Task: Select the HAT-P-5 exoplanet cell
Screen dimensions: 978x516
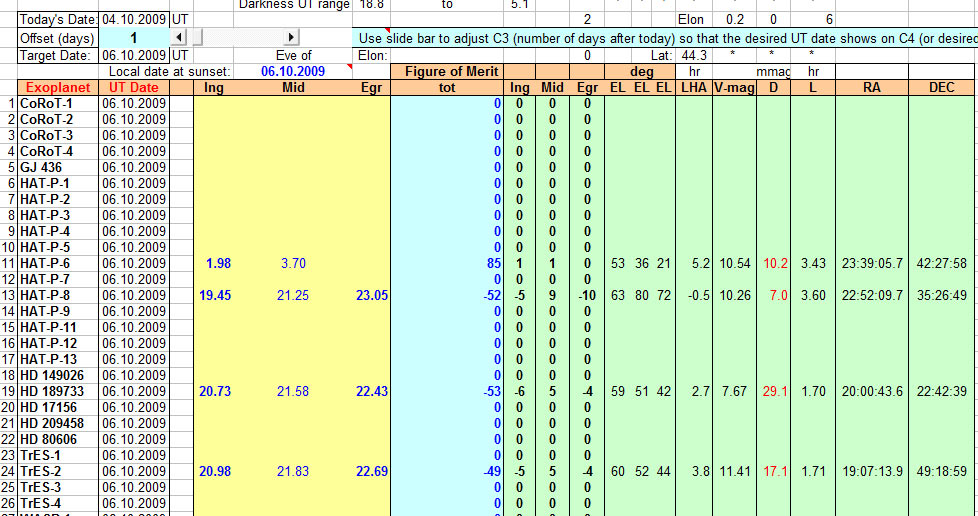Action: (x=58, y=248)
